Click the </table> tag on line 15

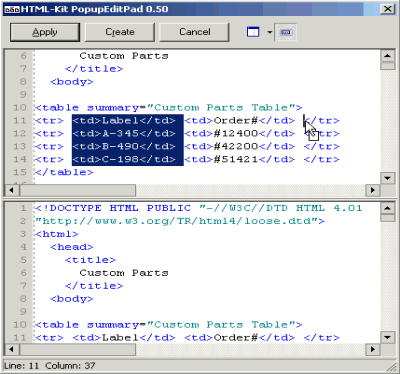(x=64, y=173)
